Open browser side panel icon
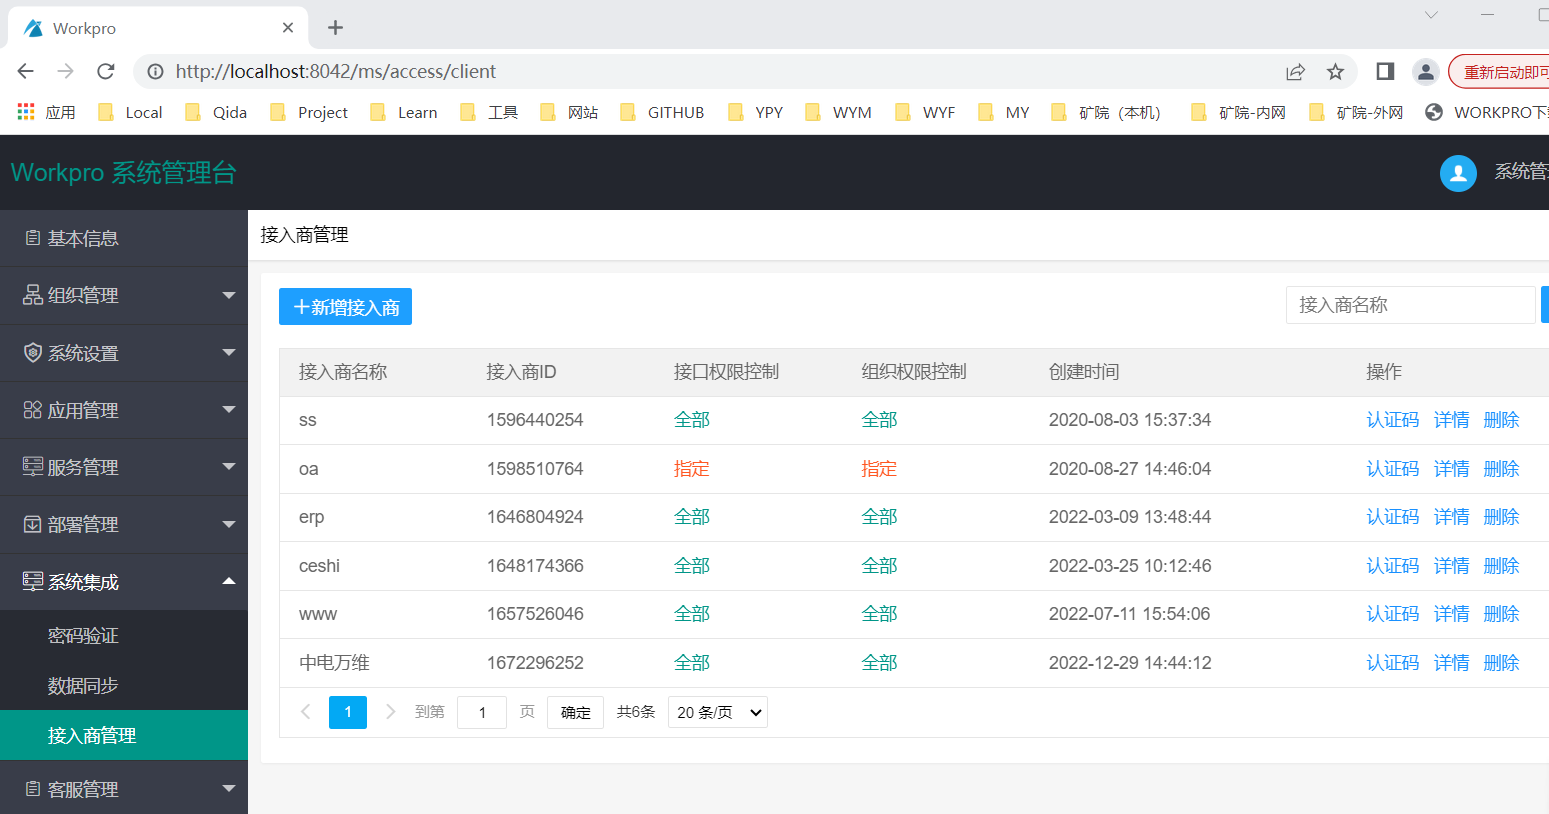 [1385, 71]
